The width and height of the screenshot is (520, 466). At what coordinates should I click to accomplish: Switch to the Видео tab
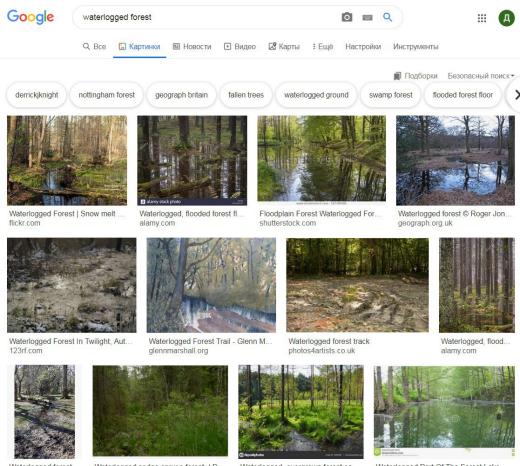click(x=240, y=47)
